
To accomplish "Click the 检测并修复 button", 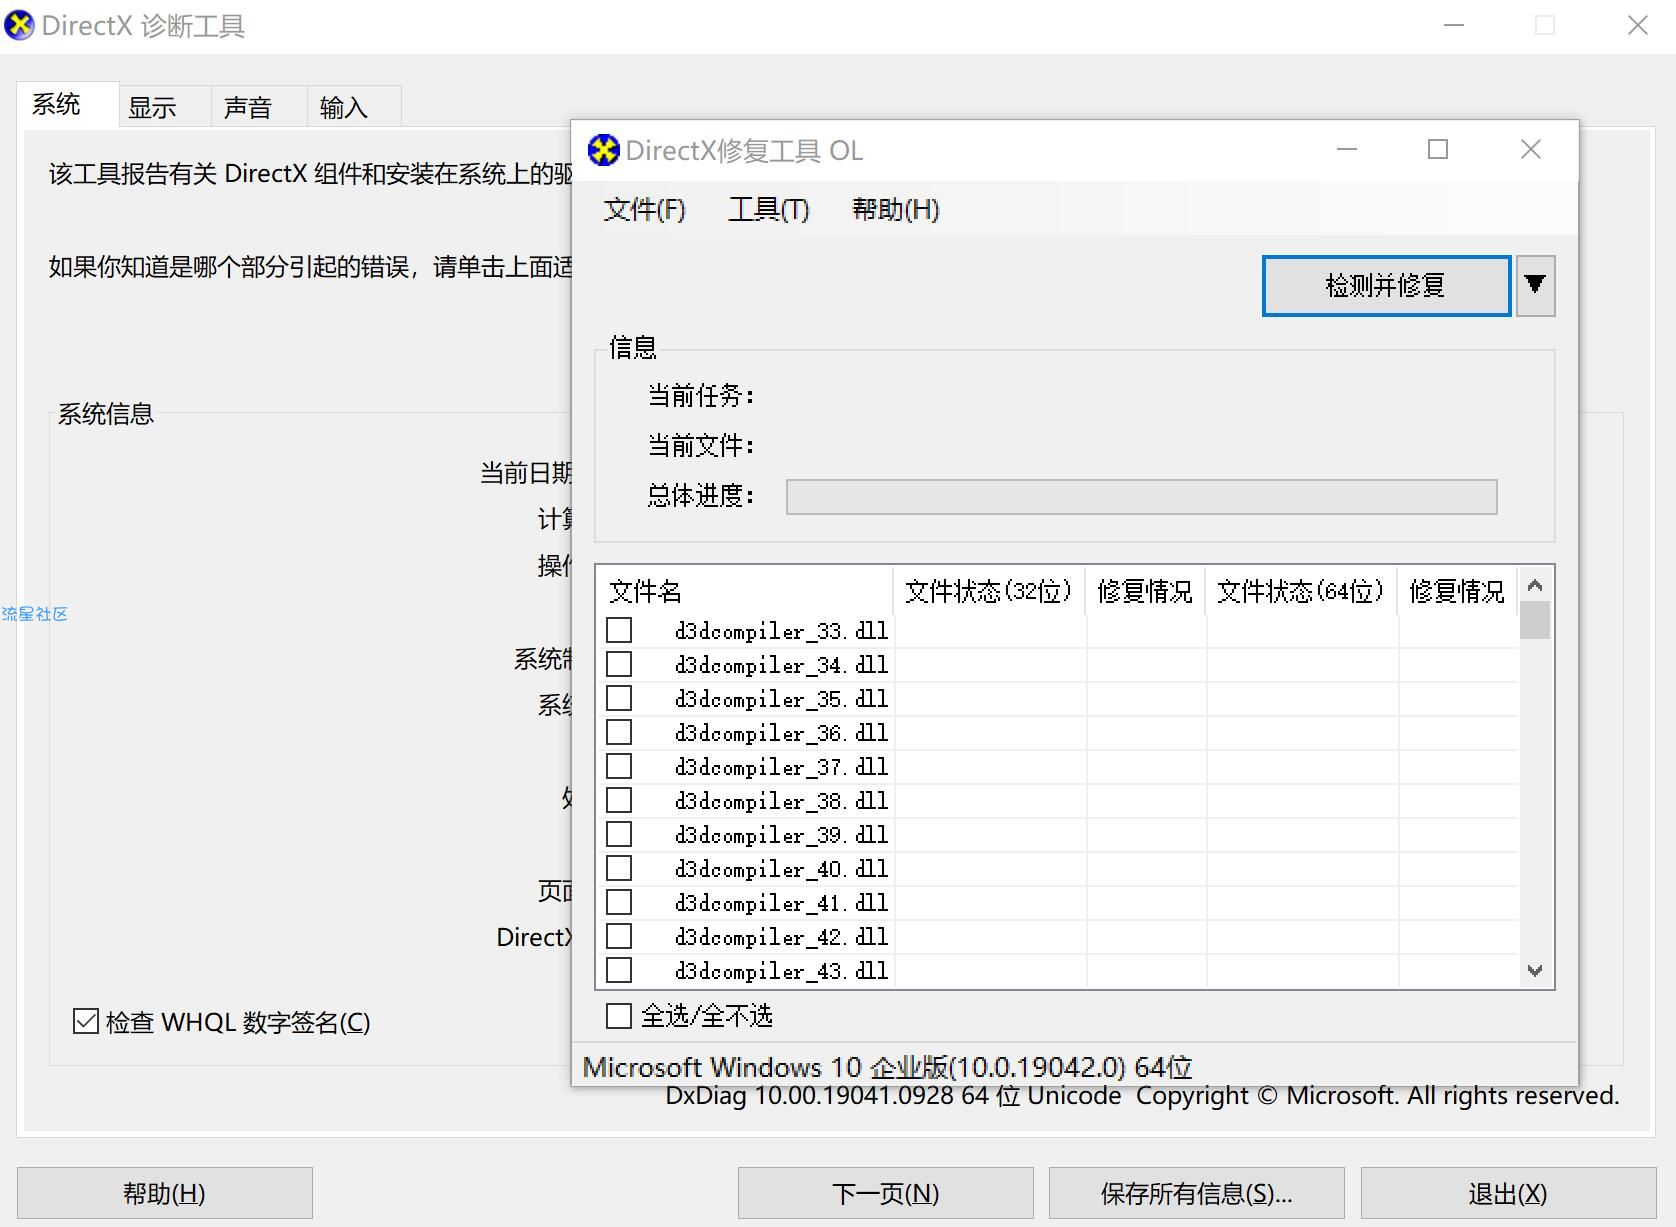I will (1386, 286).
